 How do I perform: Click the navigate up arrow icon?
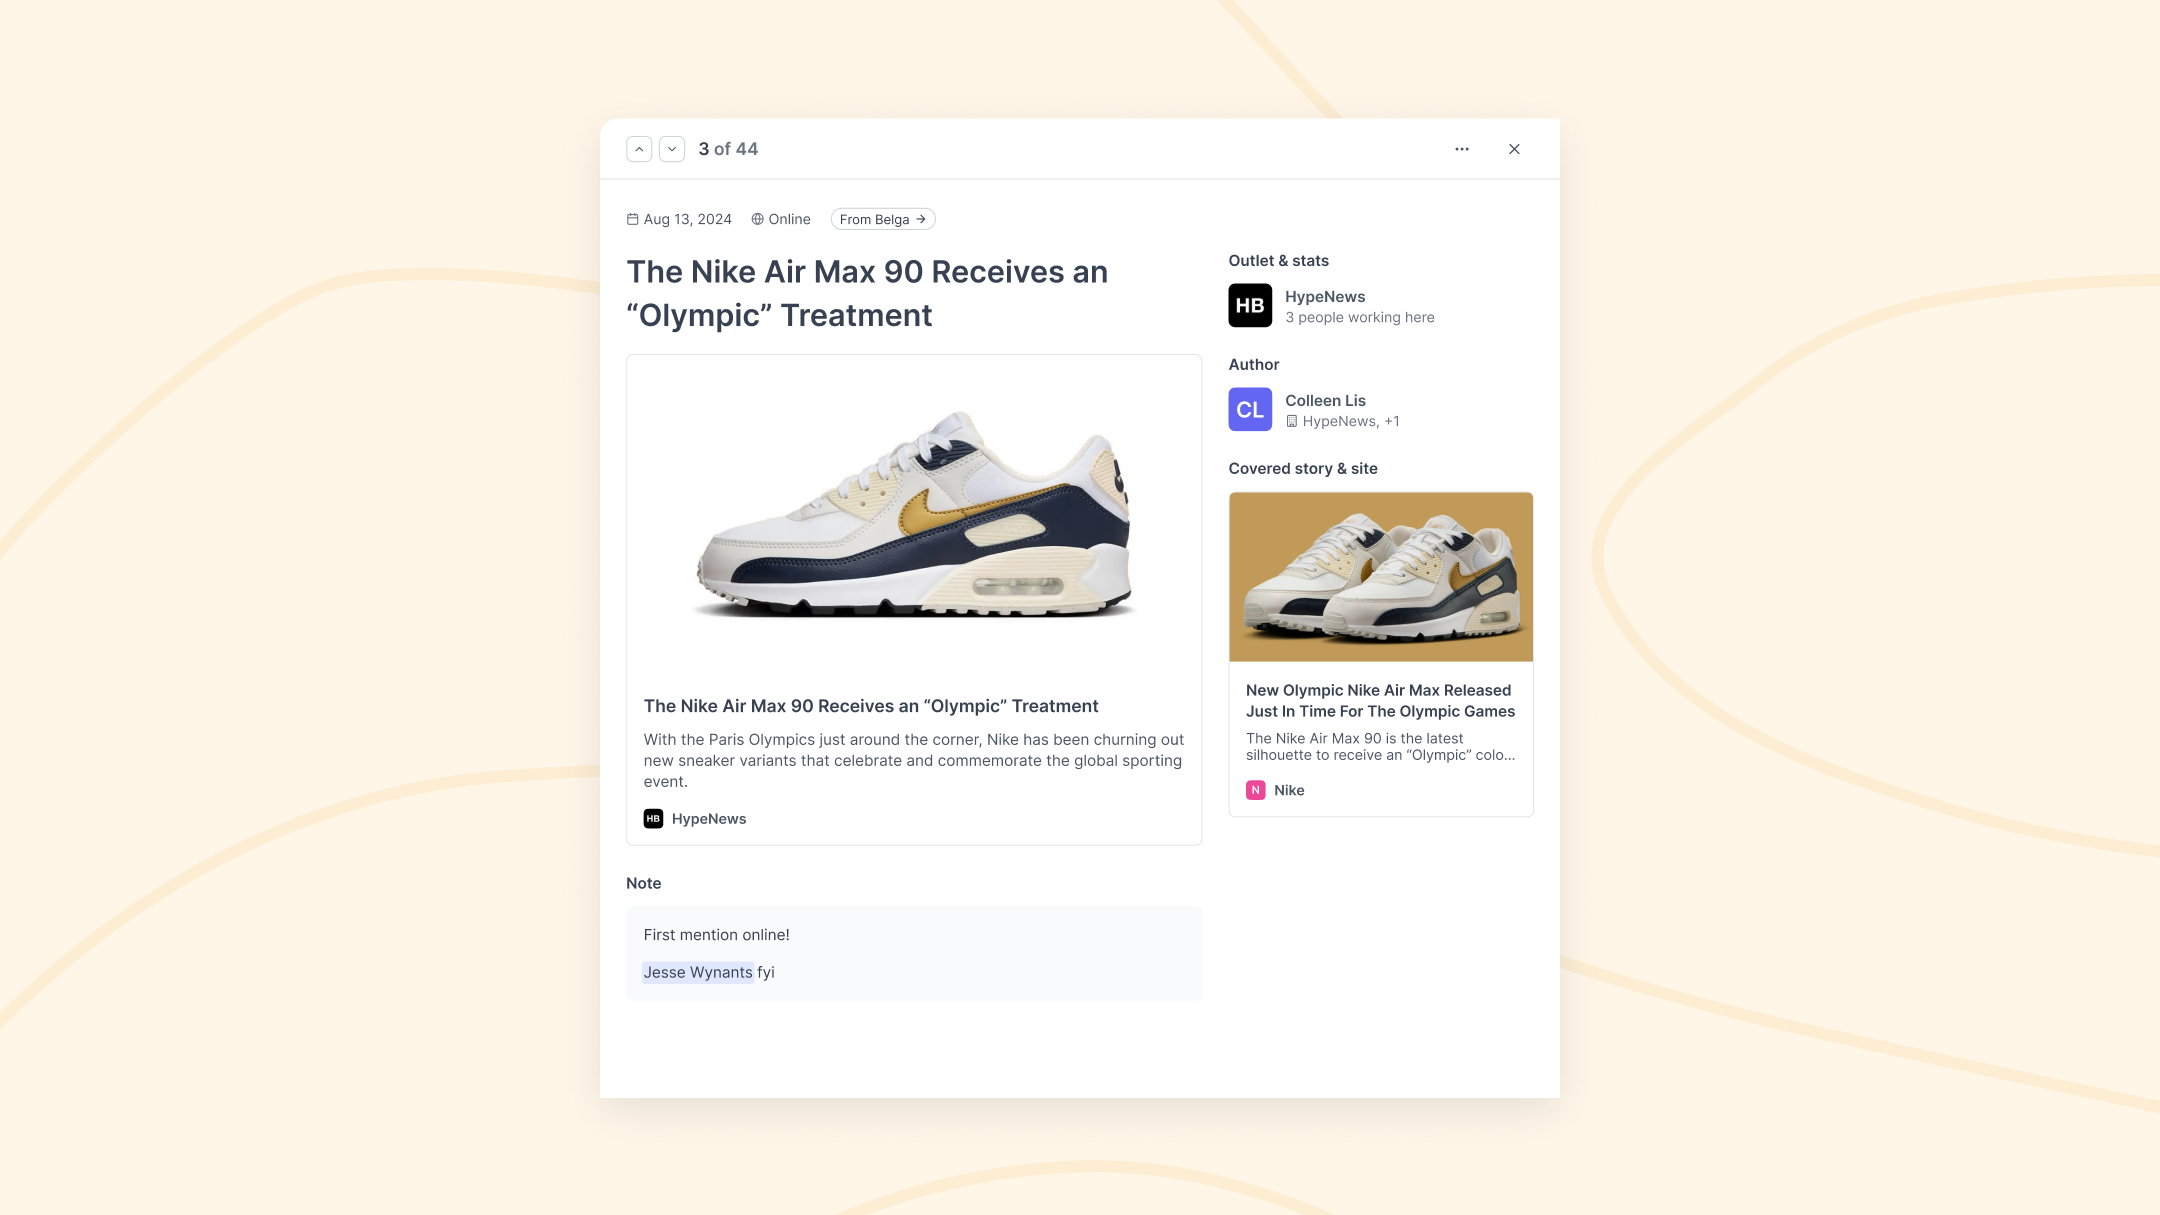point(639,148)
